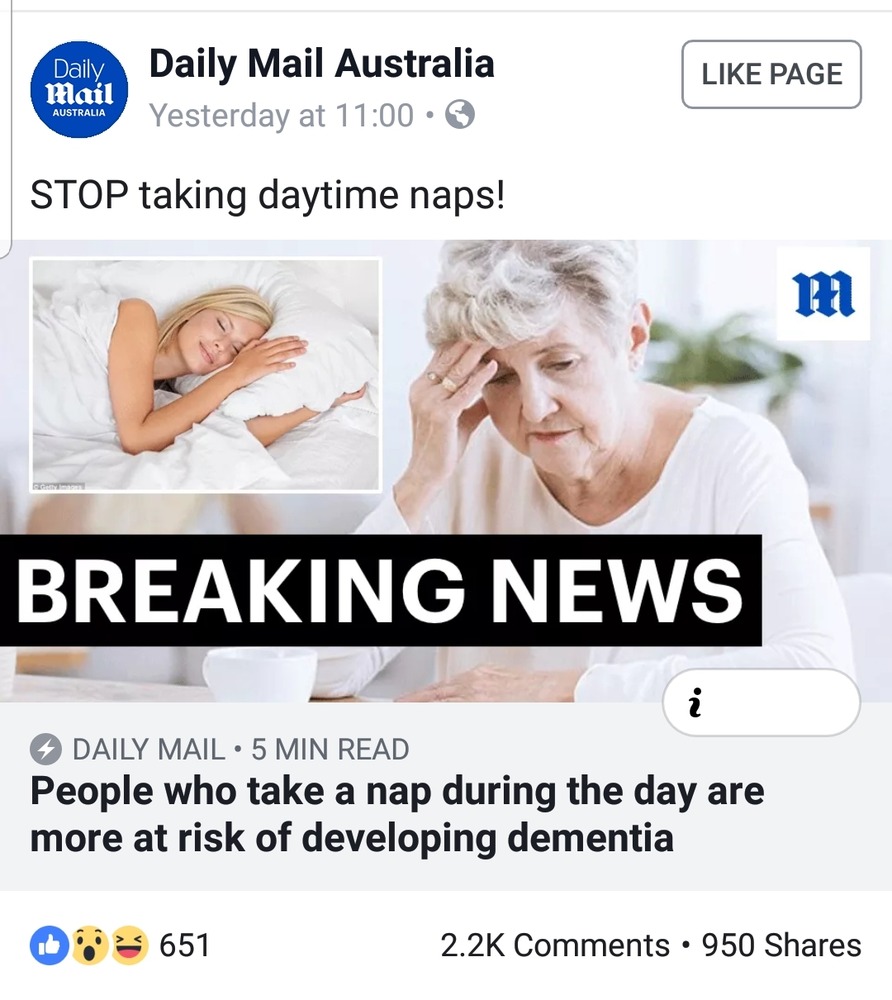The height and width of the screenshot is (1000, 892).
Task: Tap the Wow reaction emoji
Action: click(x=89, y=945)
